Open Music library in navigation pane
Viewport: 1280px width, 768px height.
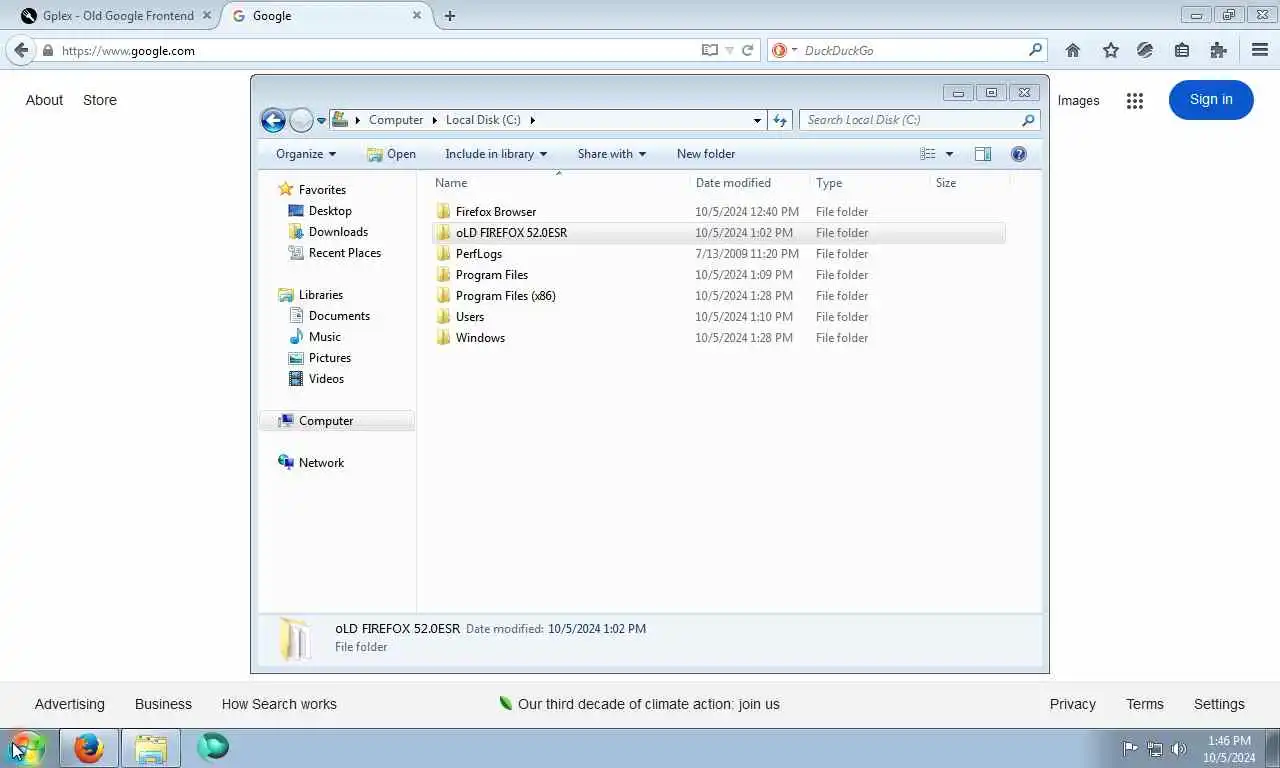pos(325,337)
